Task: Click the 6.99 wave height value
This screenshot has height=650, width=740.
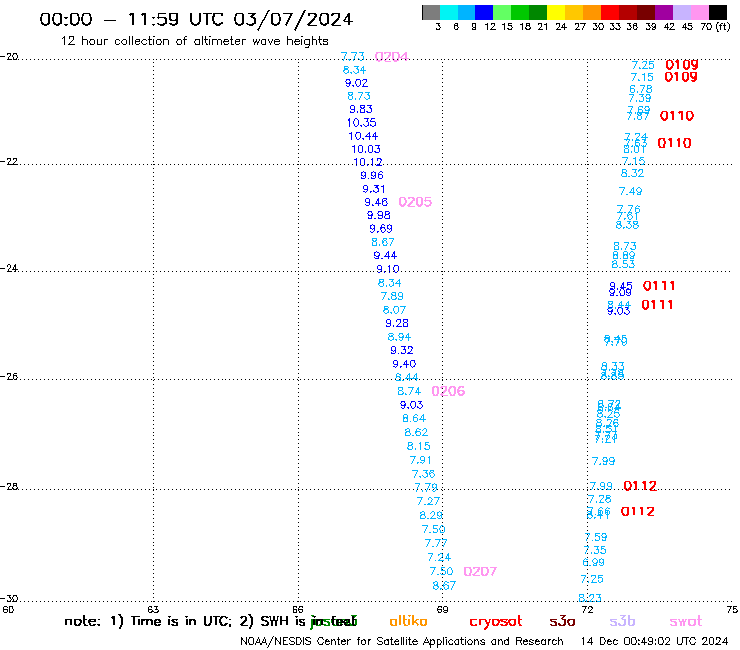Action: tap(593, 563)
